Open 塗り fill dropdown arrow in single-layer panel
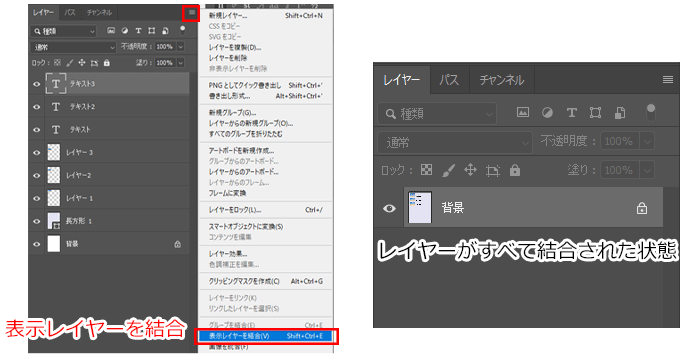700x360 pixels. tap(647, 170)
